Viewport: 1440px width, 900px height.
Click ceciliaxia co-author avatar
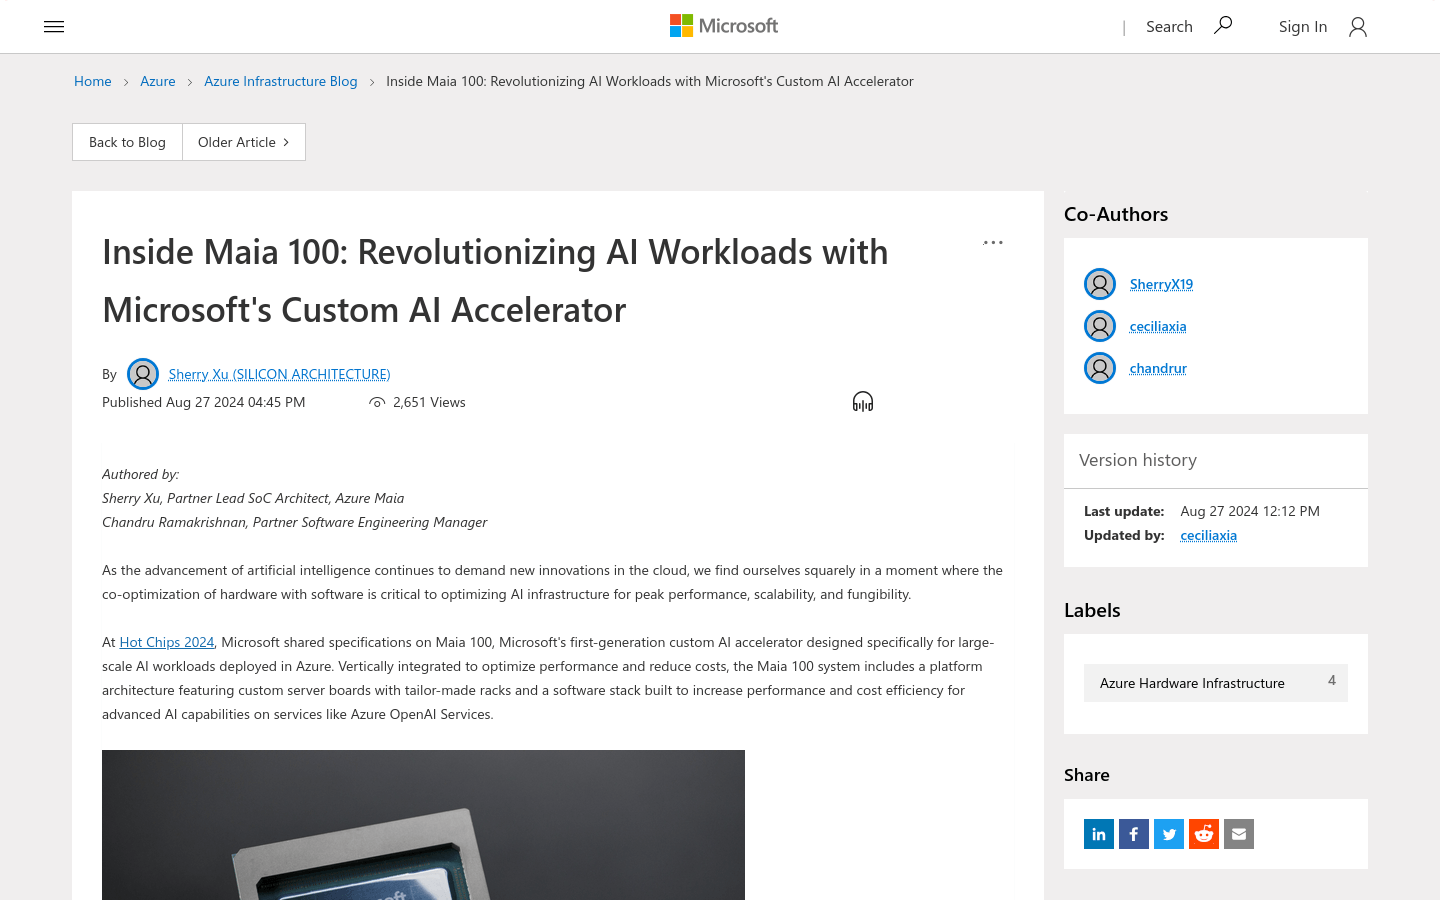(1100, 326)
